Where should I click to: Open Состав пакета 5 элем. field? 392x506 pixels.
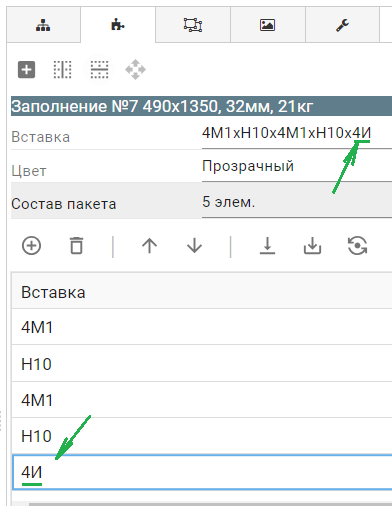pos(297,202)
